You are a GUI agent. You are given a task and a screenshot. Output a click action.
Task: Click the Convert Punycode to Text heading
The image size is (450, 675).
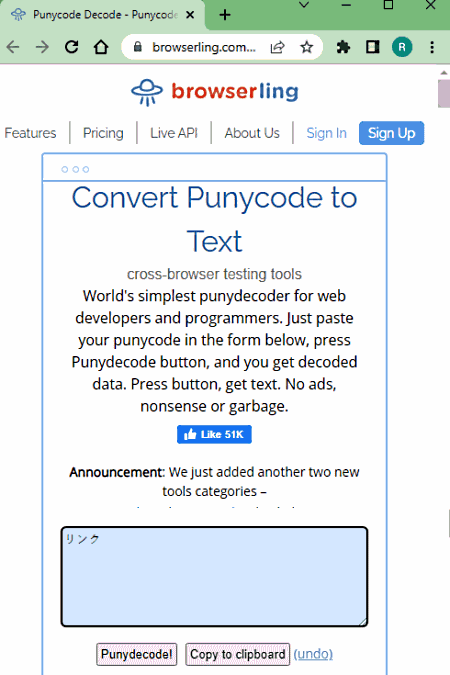point(214,219)
